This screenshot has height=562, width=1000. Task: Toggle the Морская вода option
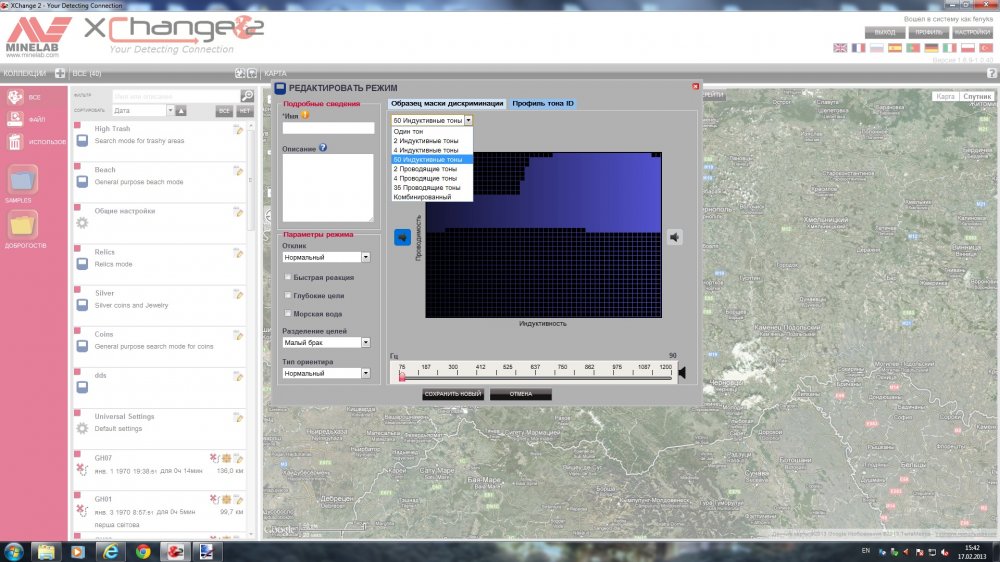(x=289, y=315)
